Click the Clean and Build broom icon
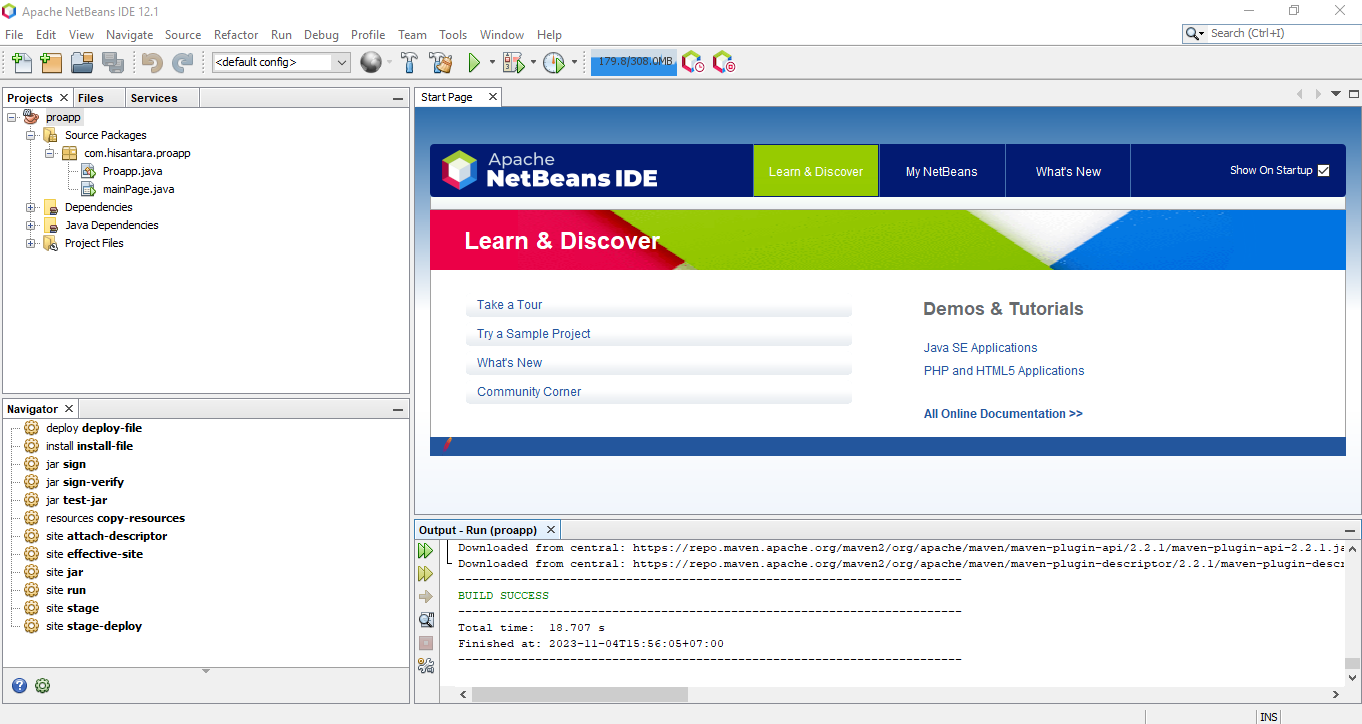This screenshot has width=1362, height=724. pos(440,63)
